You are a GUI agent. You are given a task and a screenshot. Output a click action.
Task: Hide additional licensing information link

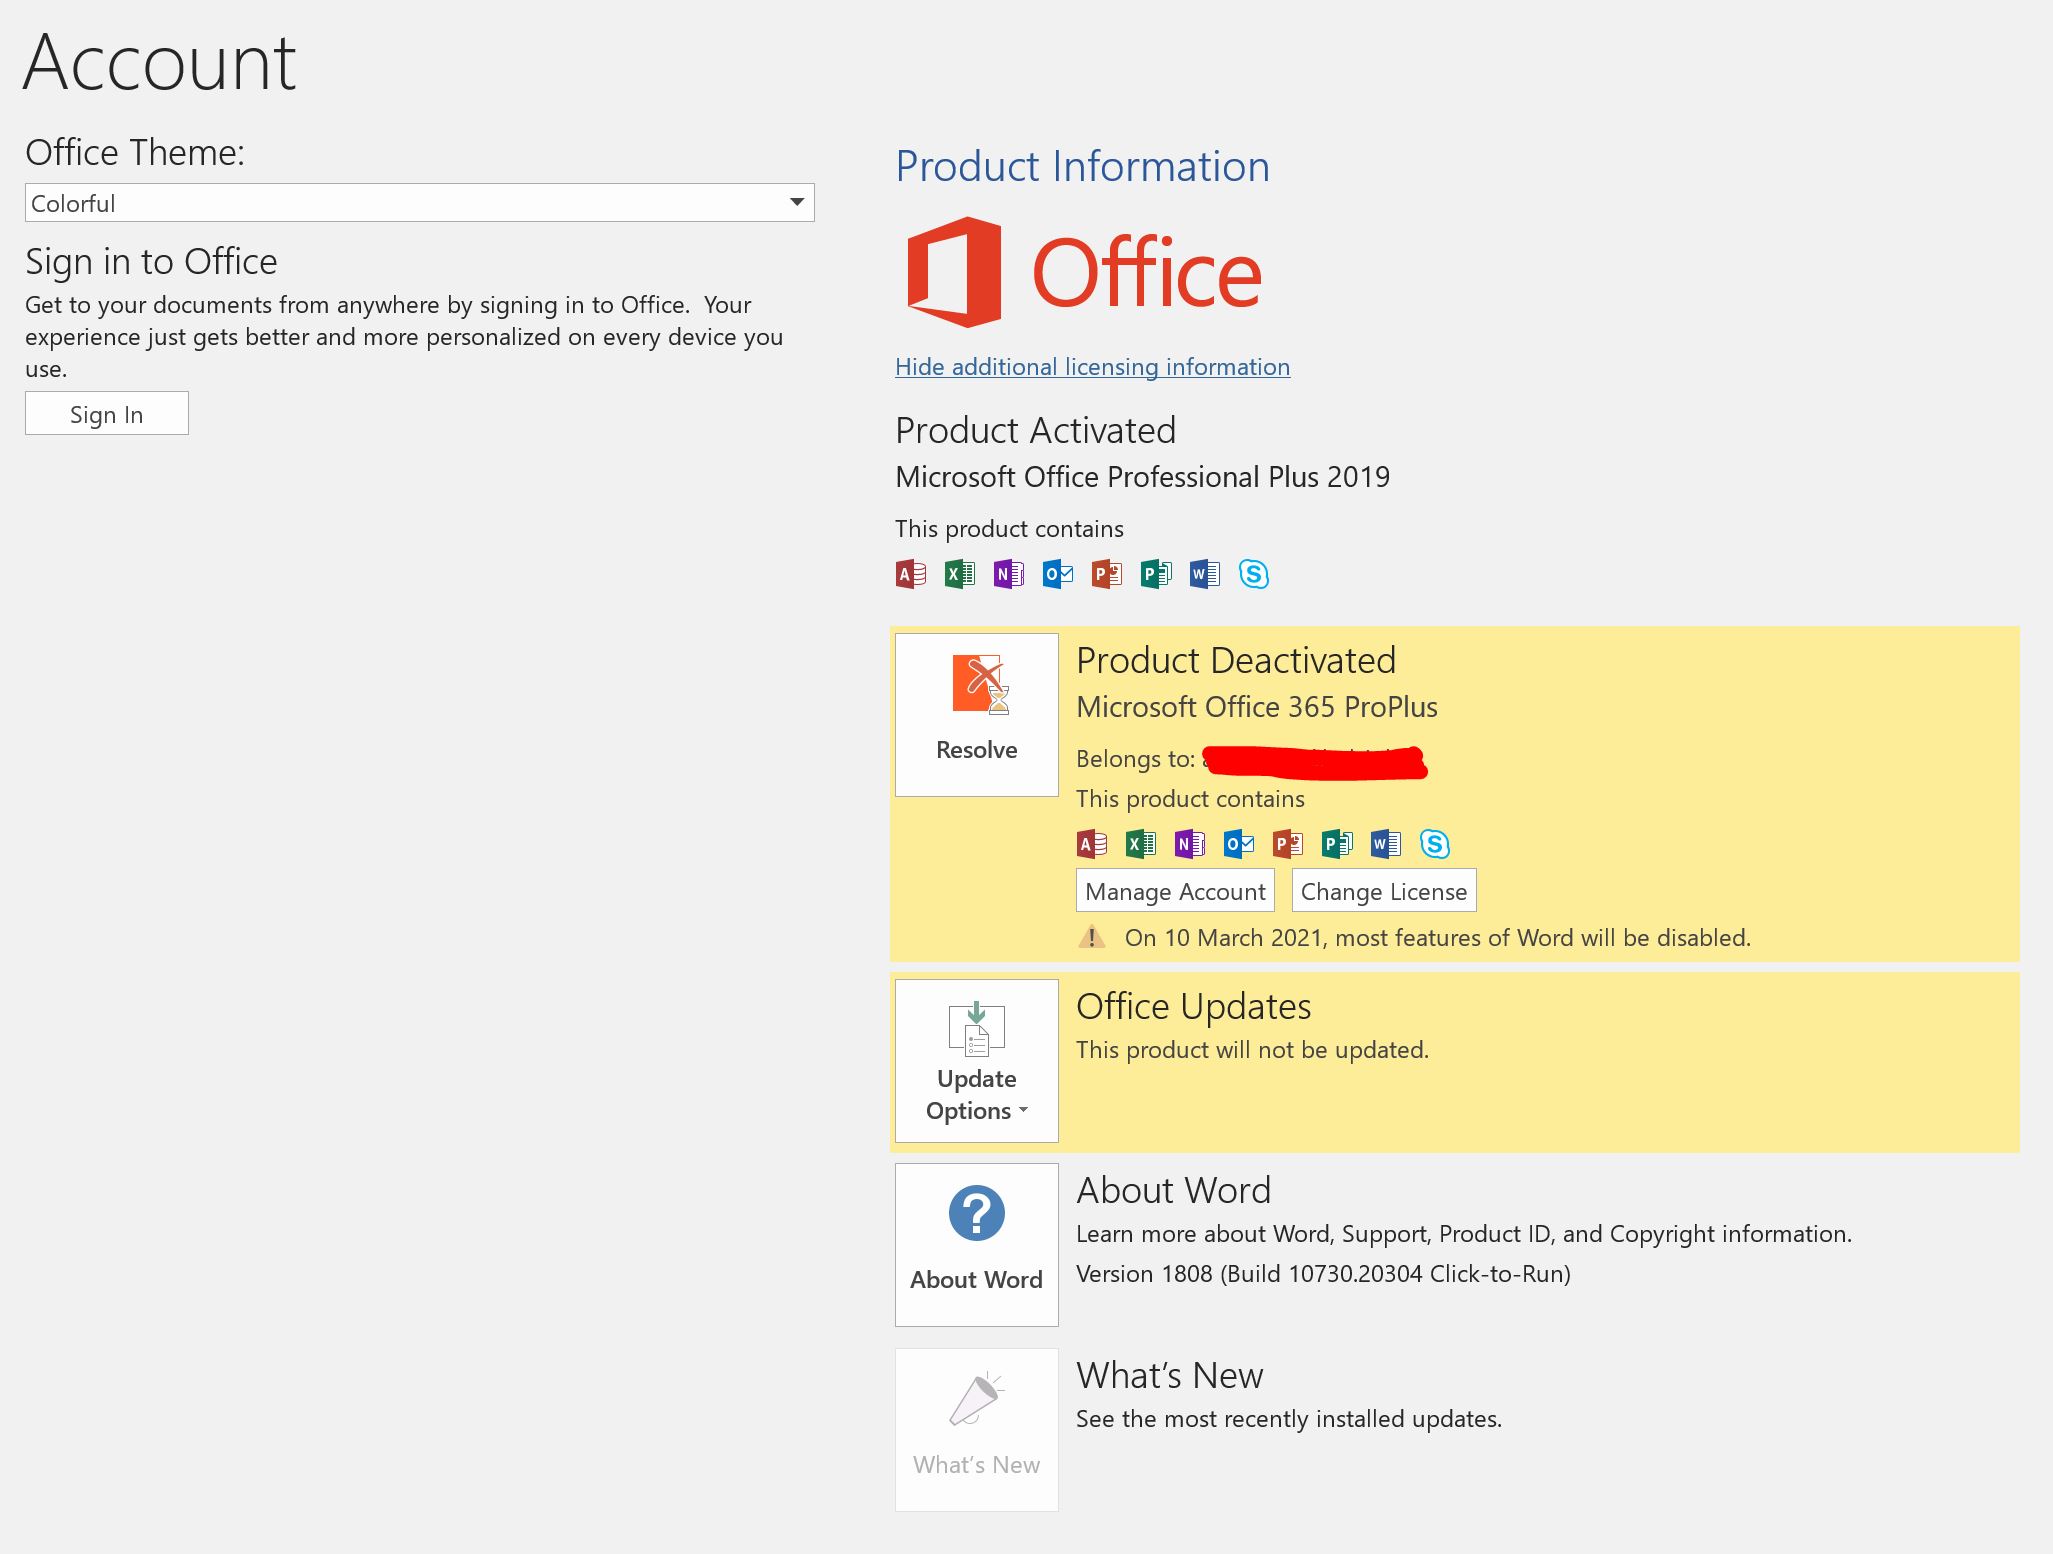(1092, 366)
